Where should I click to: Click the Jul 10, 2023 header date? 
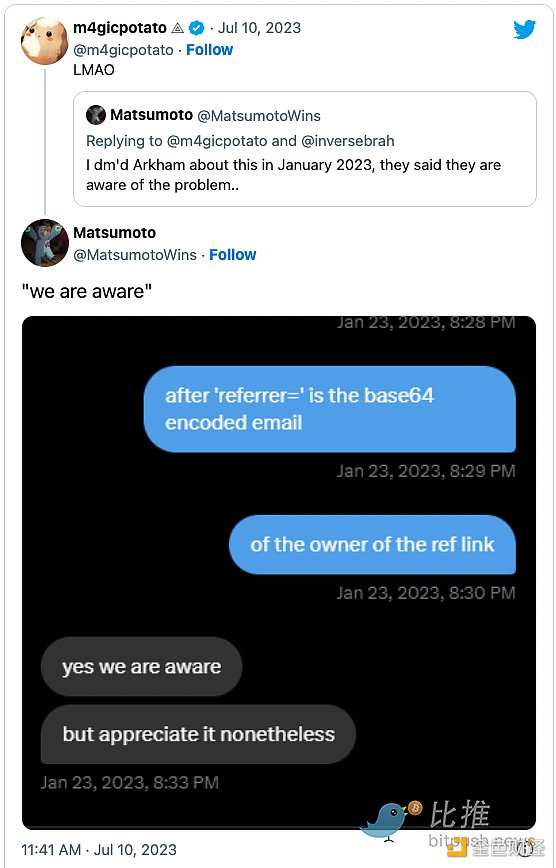pos(259,28)
